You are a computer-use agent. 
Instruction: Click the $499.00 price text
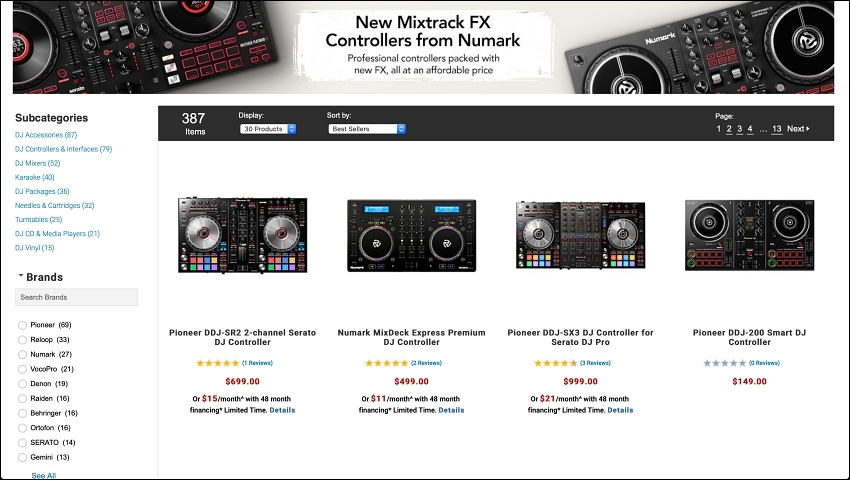pyautogui.click(x=411, y=381)
